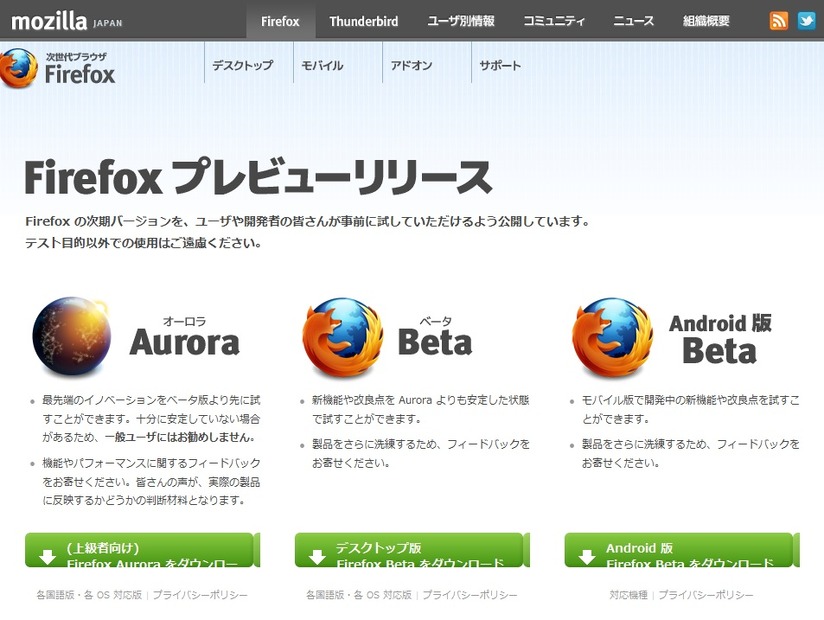Click the Android 版 Beta heading
This screenshot has height=620, width=824.
click(x=720, y=339)
